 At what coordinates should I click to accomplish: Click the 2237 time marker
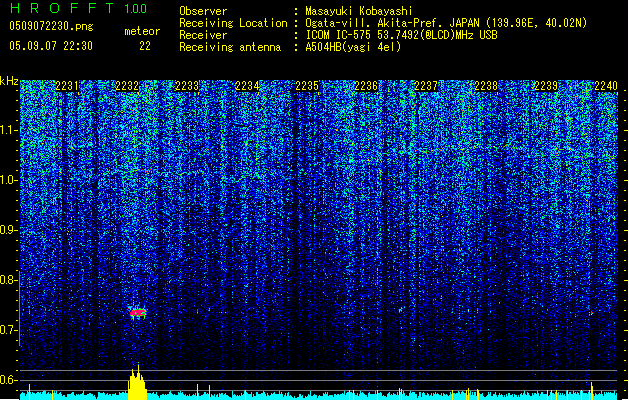click(x=426, y=86)
